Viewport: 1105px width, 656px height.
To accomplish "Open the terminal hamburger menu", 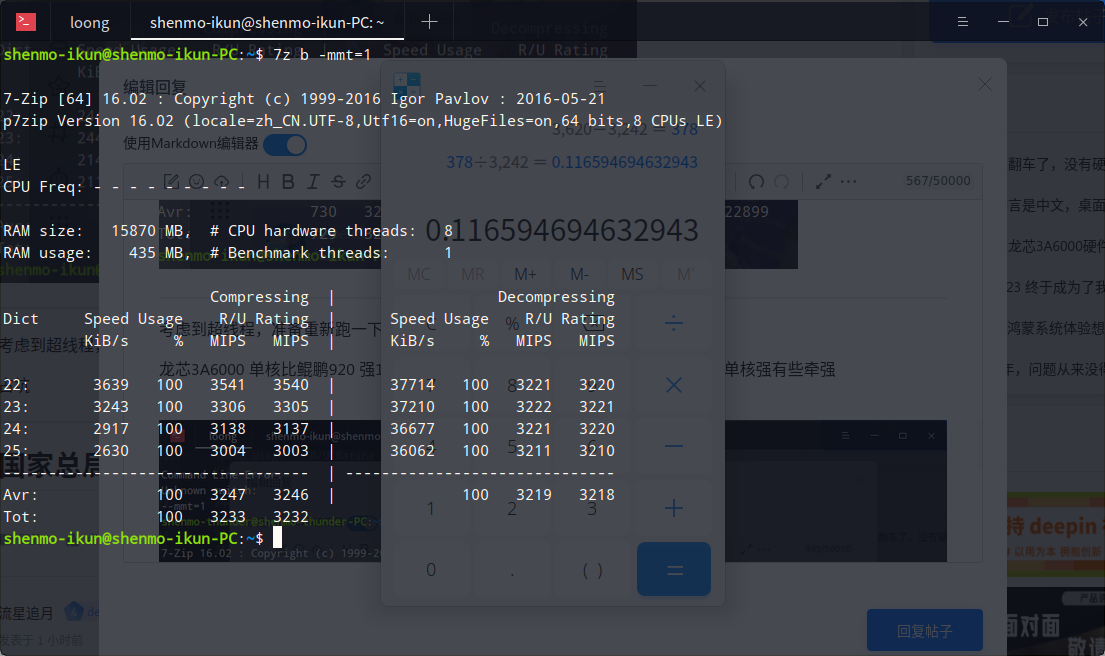I will click(962, 22).
